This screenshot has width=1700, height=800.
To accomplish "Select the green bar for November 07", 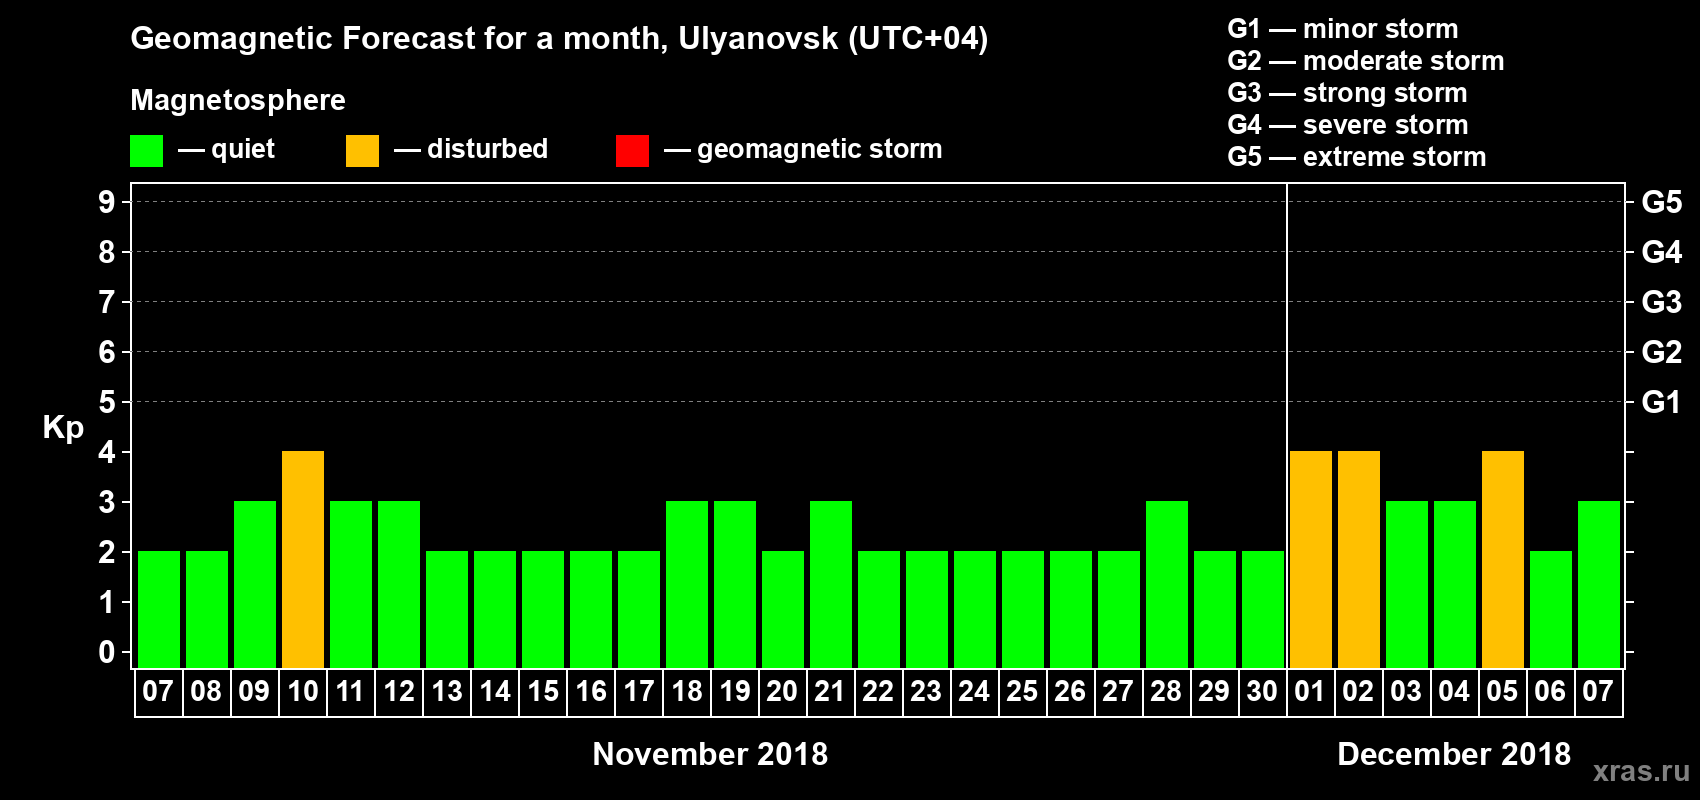I will 159,610.
